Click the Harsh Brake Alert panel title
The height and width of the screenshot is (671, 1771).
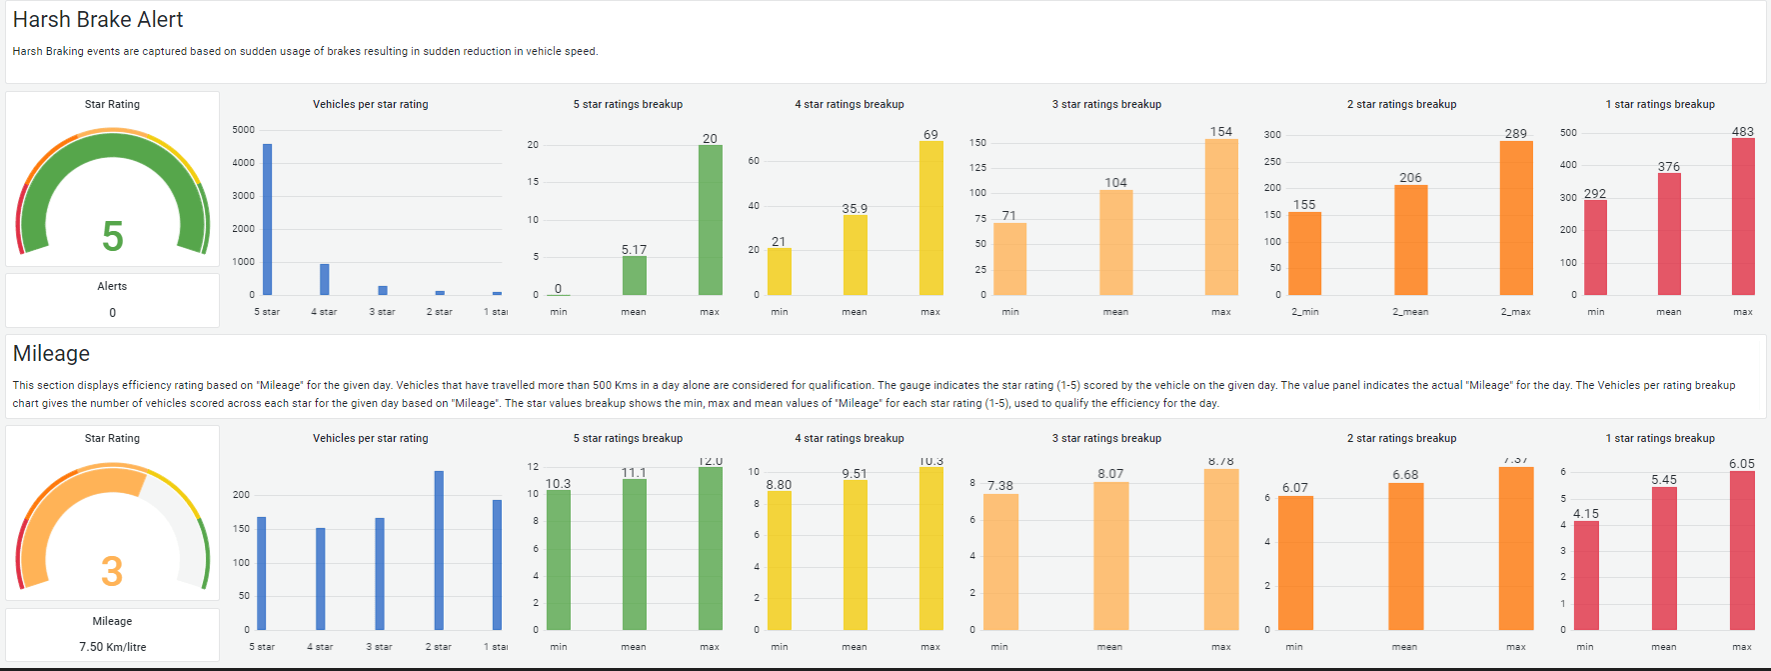click(x=98, y=19)
